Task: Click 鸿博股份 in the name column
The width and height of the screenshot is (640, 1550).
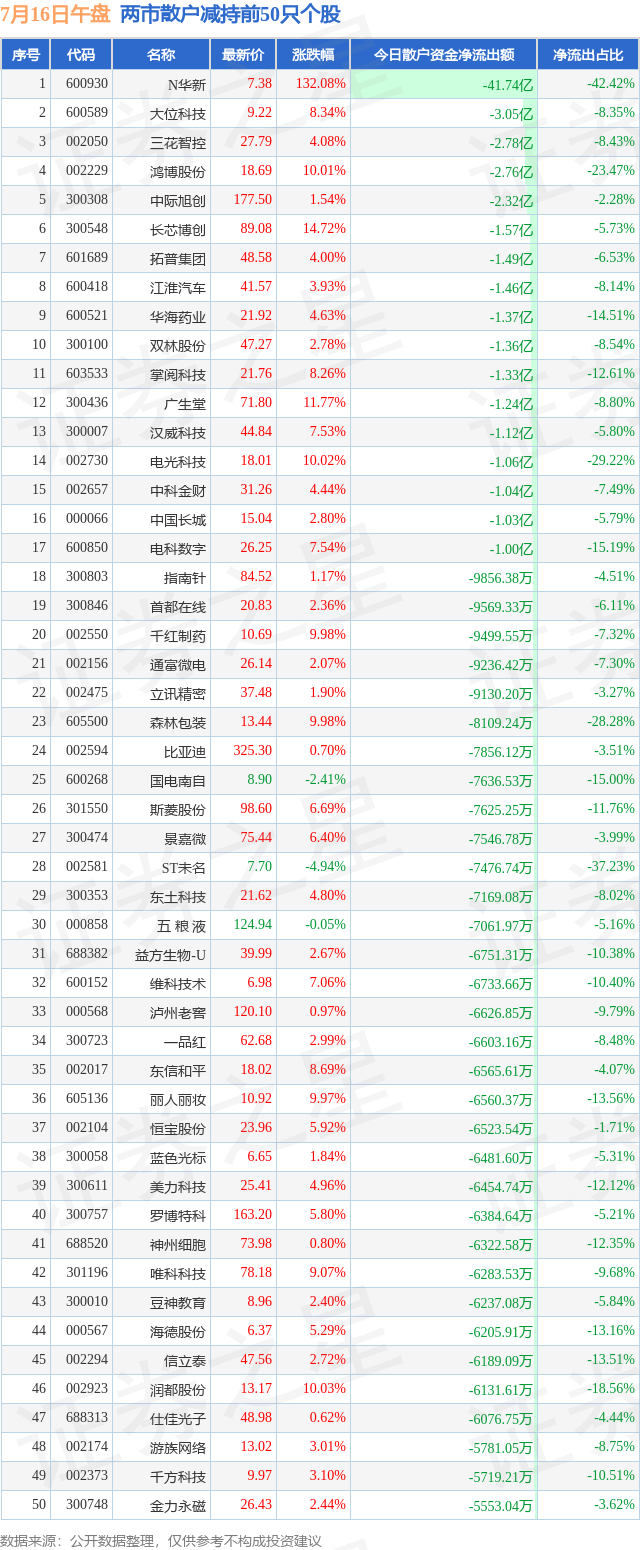Action: coord(178,171)
